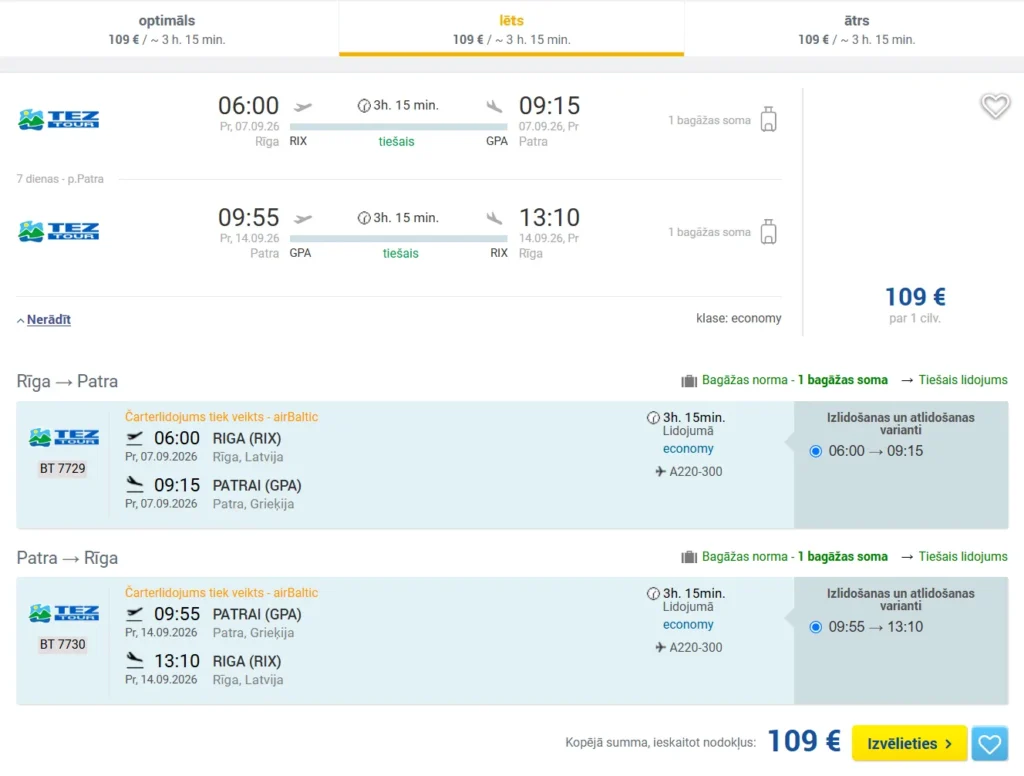Click the '1 bagāžas soma' text on 06:00 flight

709,120
